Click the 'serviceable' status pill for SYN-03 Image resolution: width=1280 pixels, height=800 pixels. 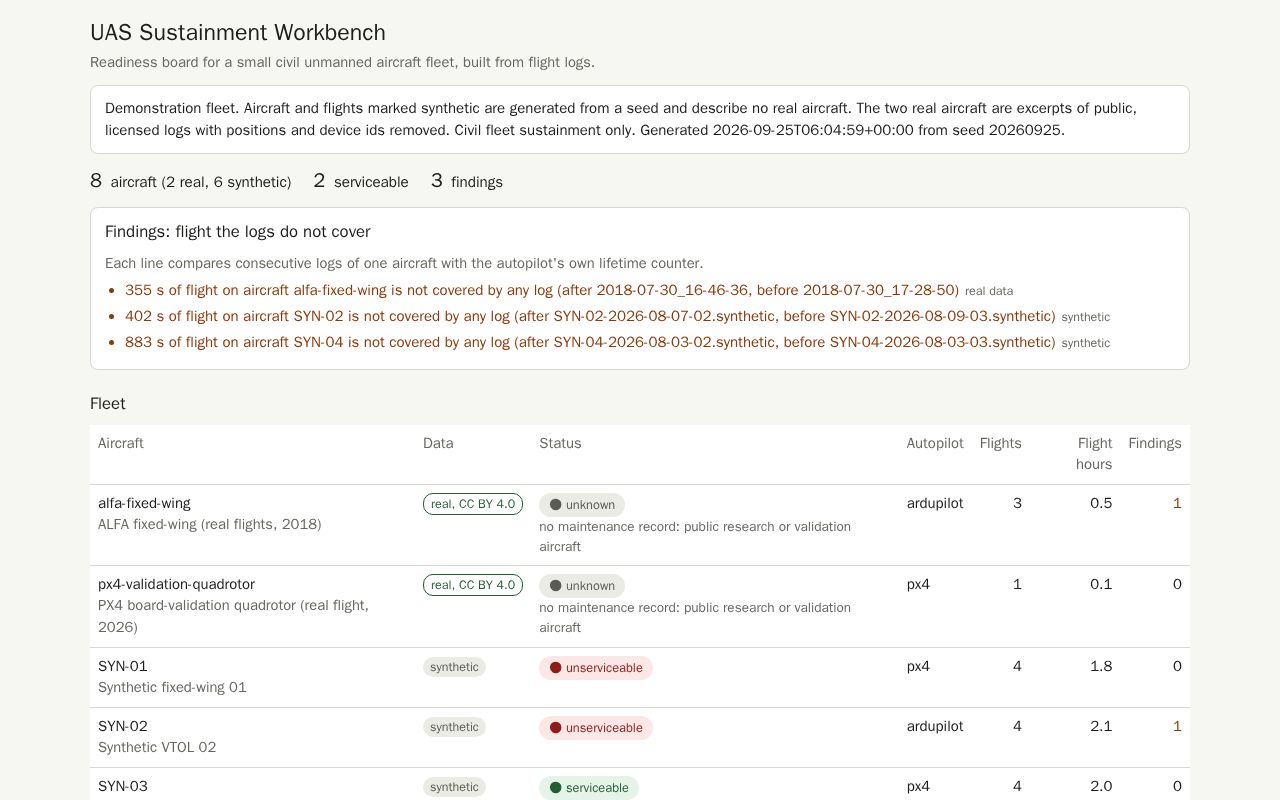tap(589, 788)
